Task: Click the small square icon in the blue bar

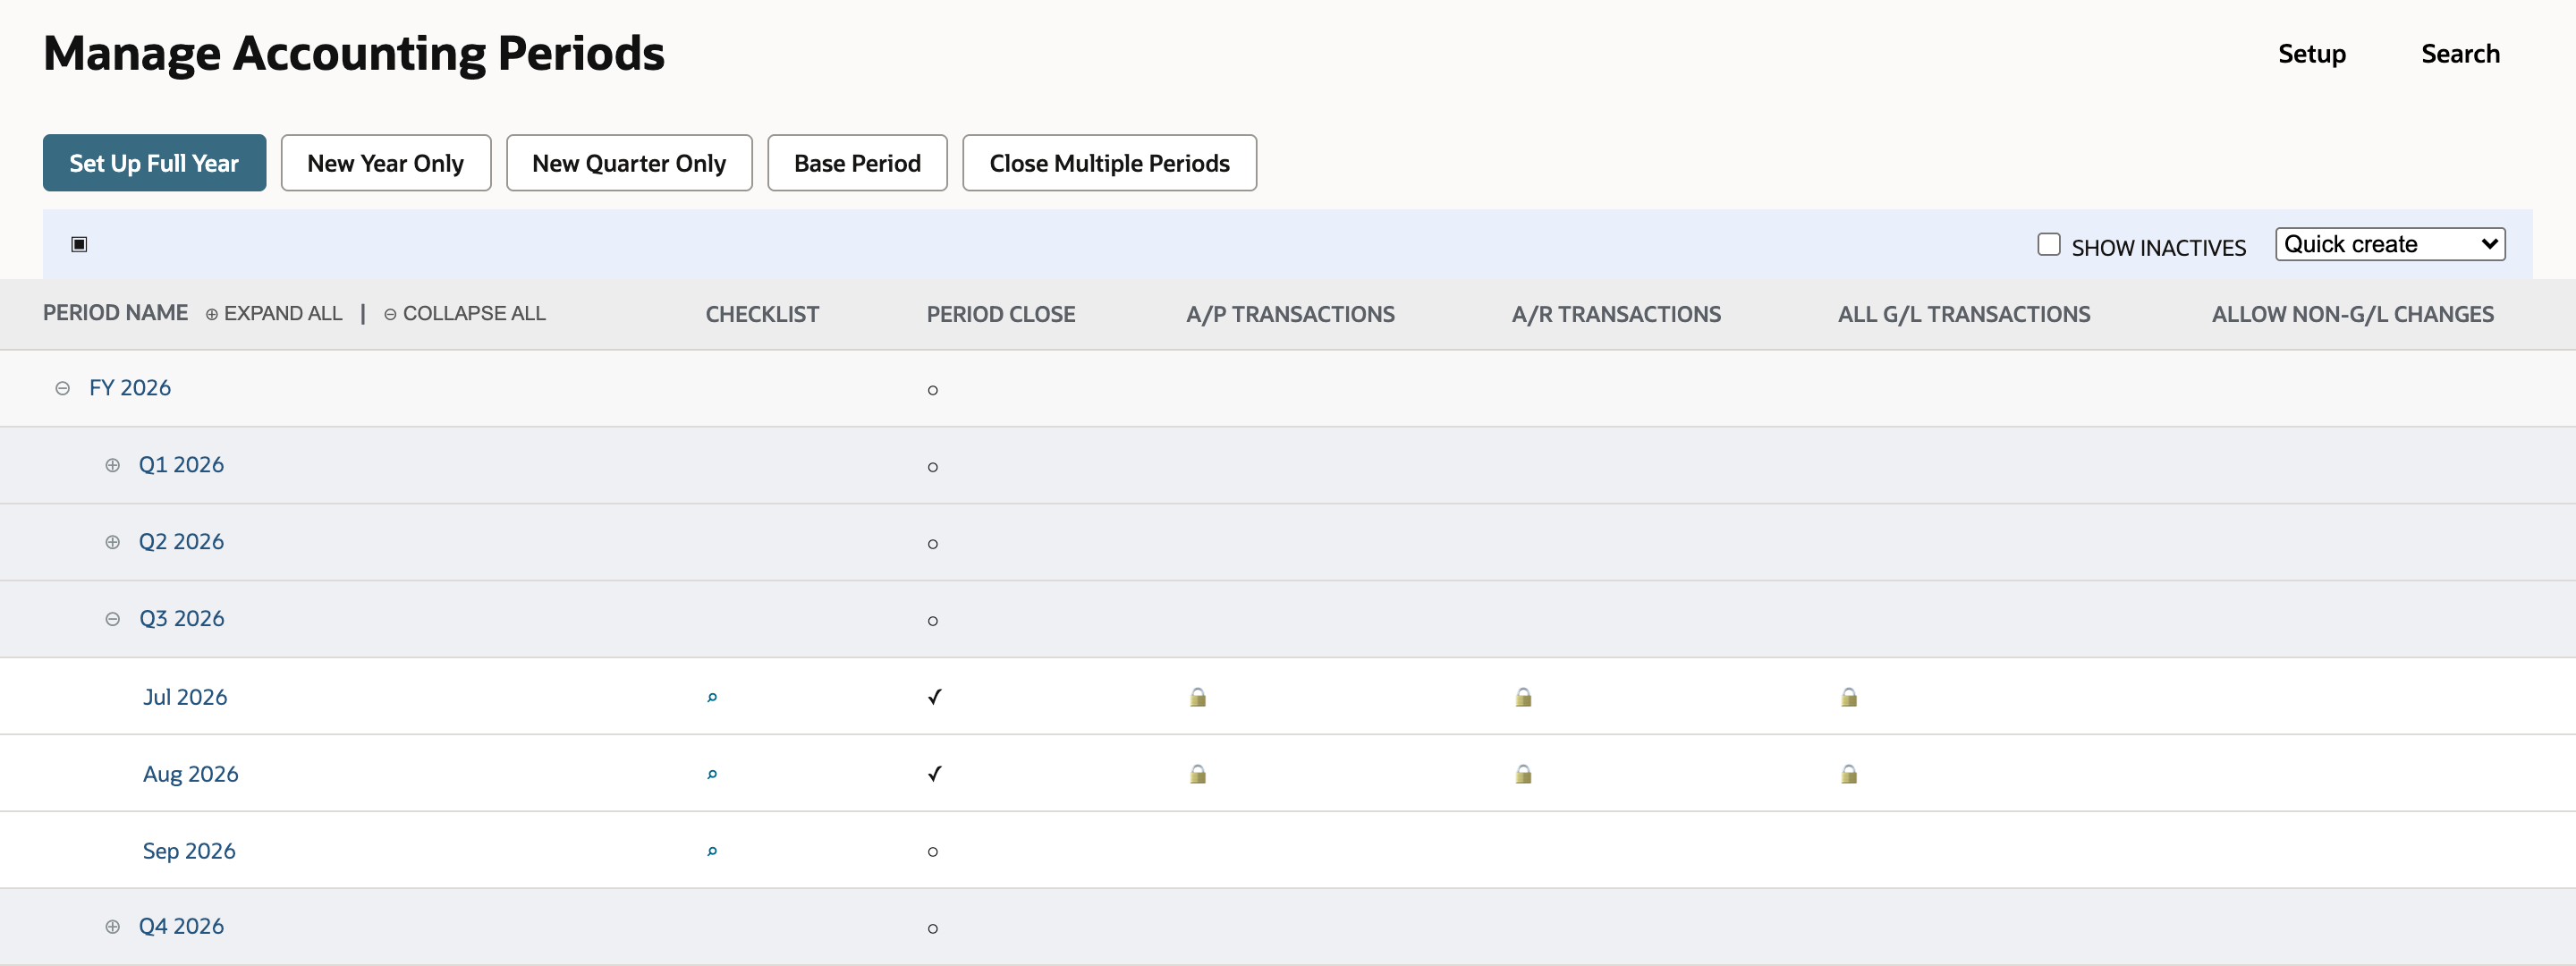Action: 79,244
